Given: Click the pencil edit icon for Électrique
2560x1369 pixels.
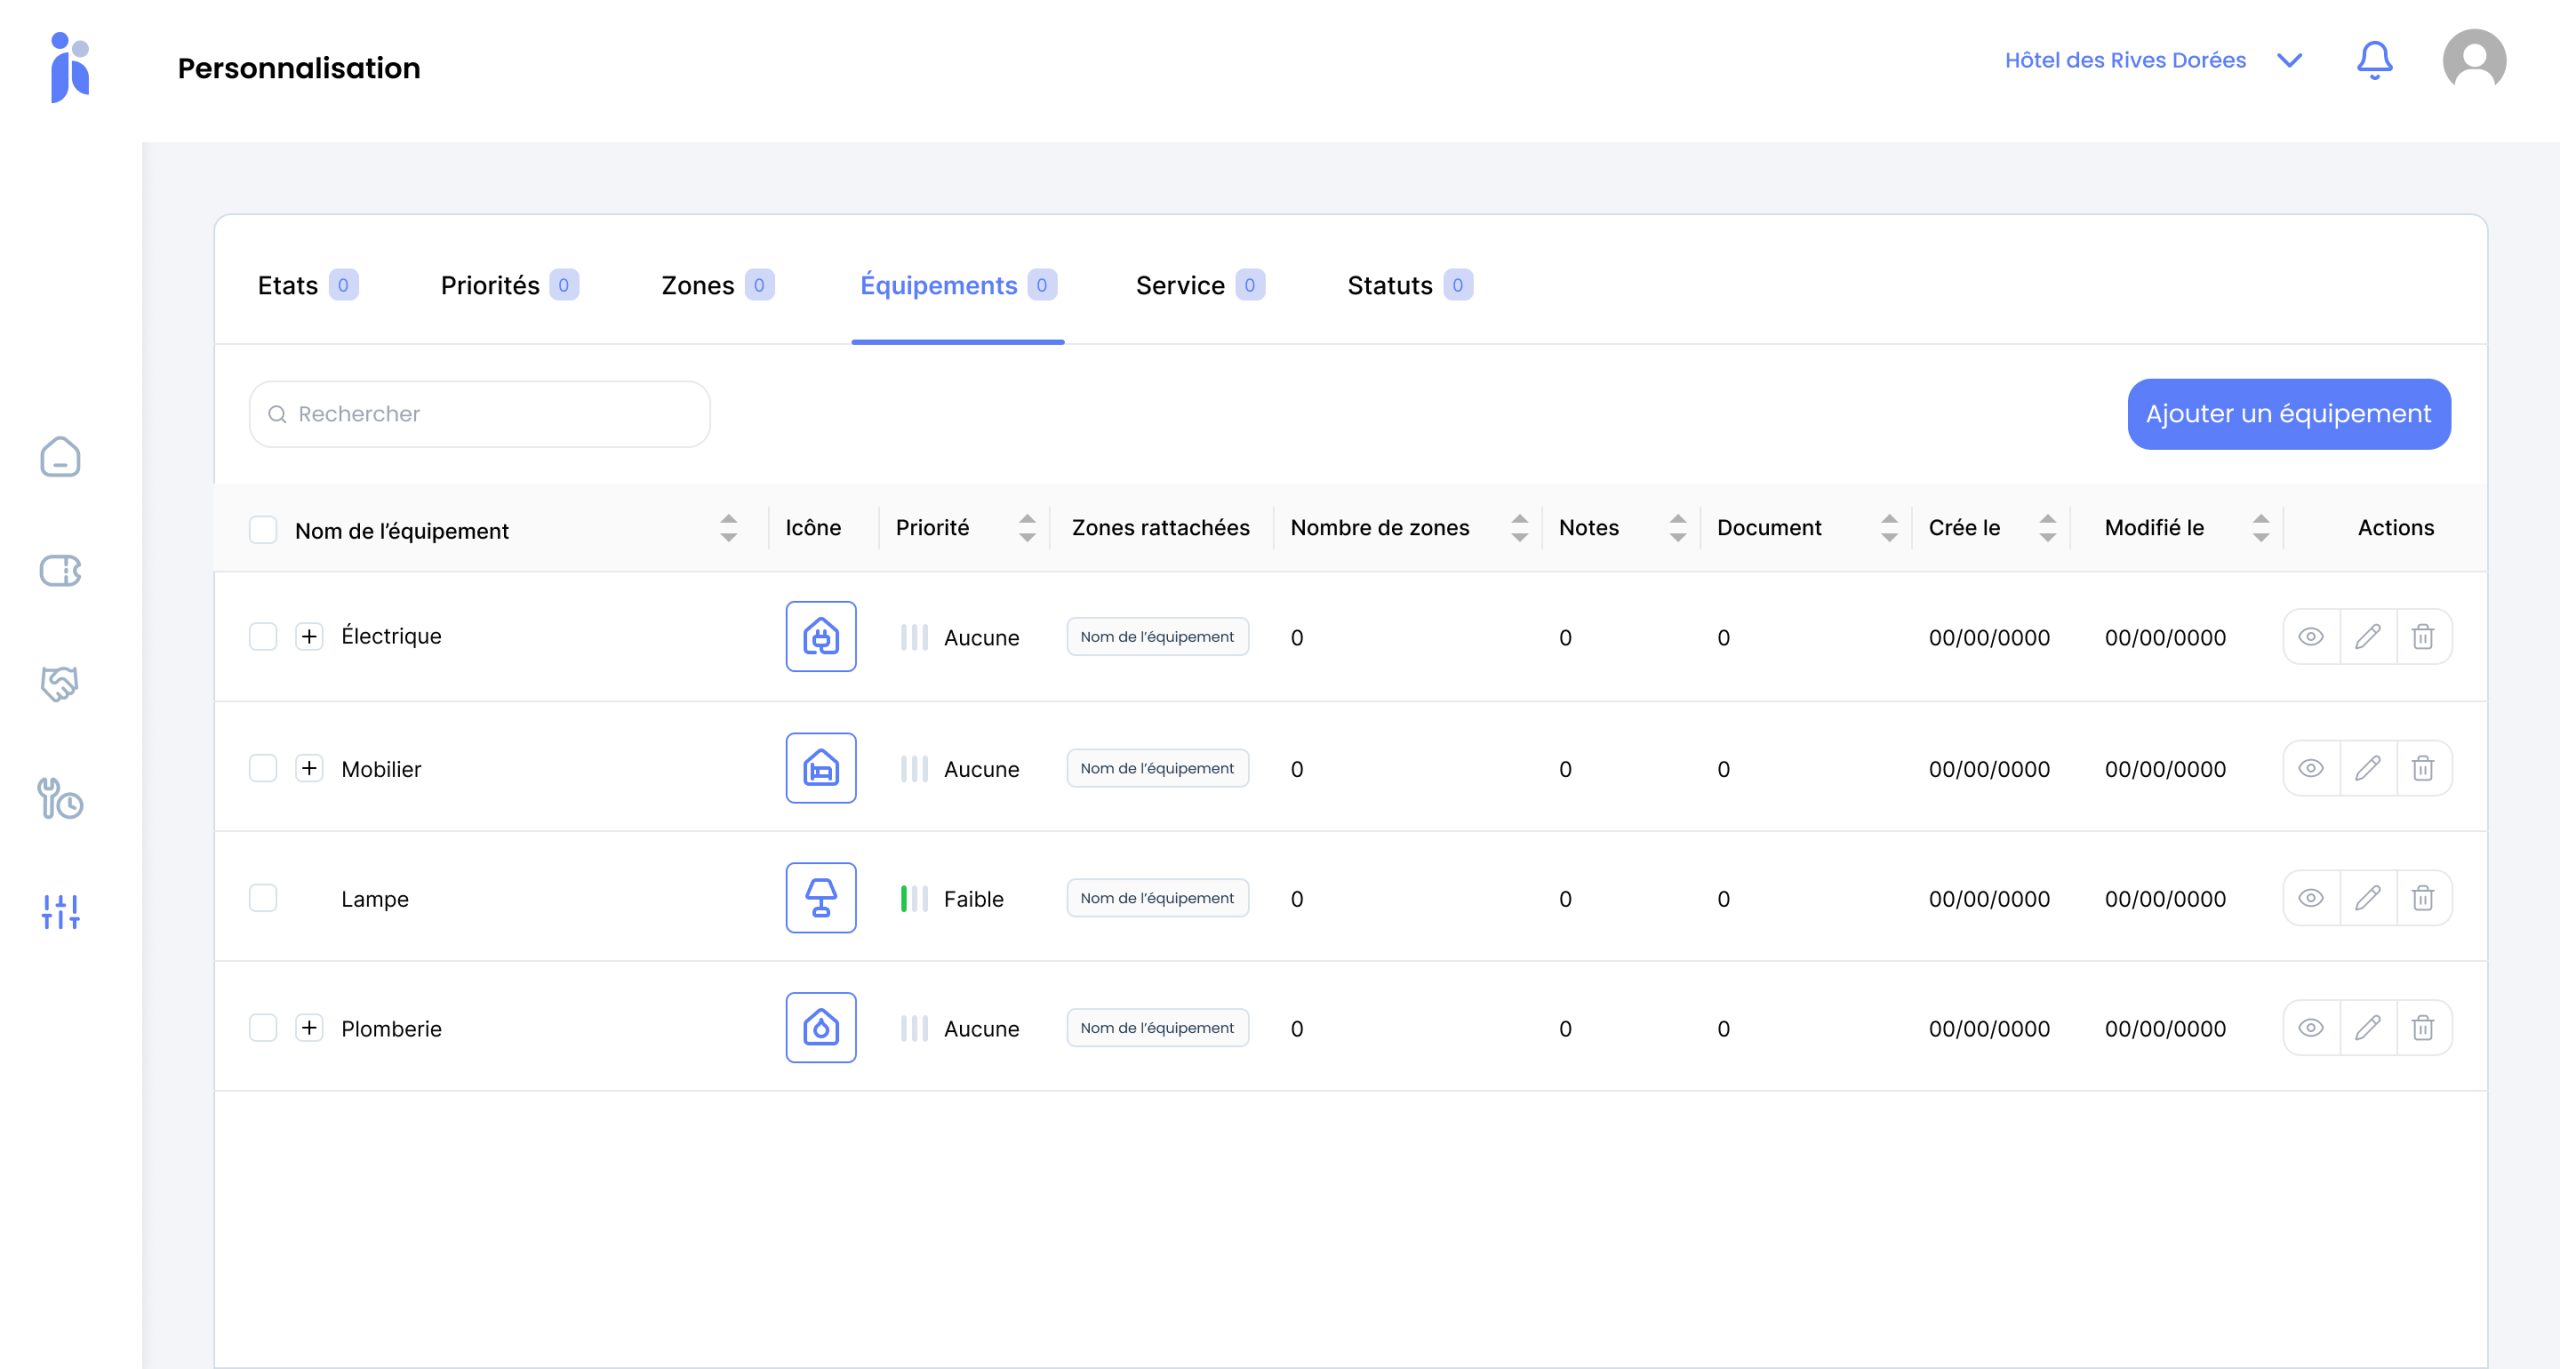Looking at the screenshot, I should point(2367,637).
